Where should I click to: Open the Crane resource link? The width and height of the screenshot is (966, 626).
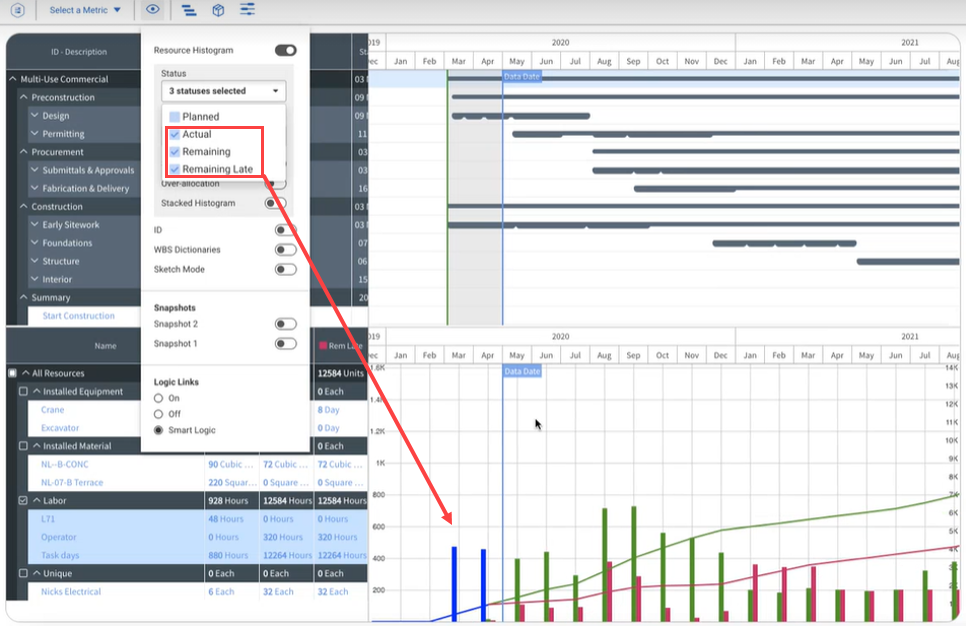(52, 410)
